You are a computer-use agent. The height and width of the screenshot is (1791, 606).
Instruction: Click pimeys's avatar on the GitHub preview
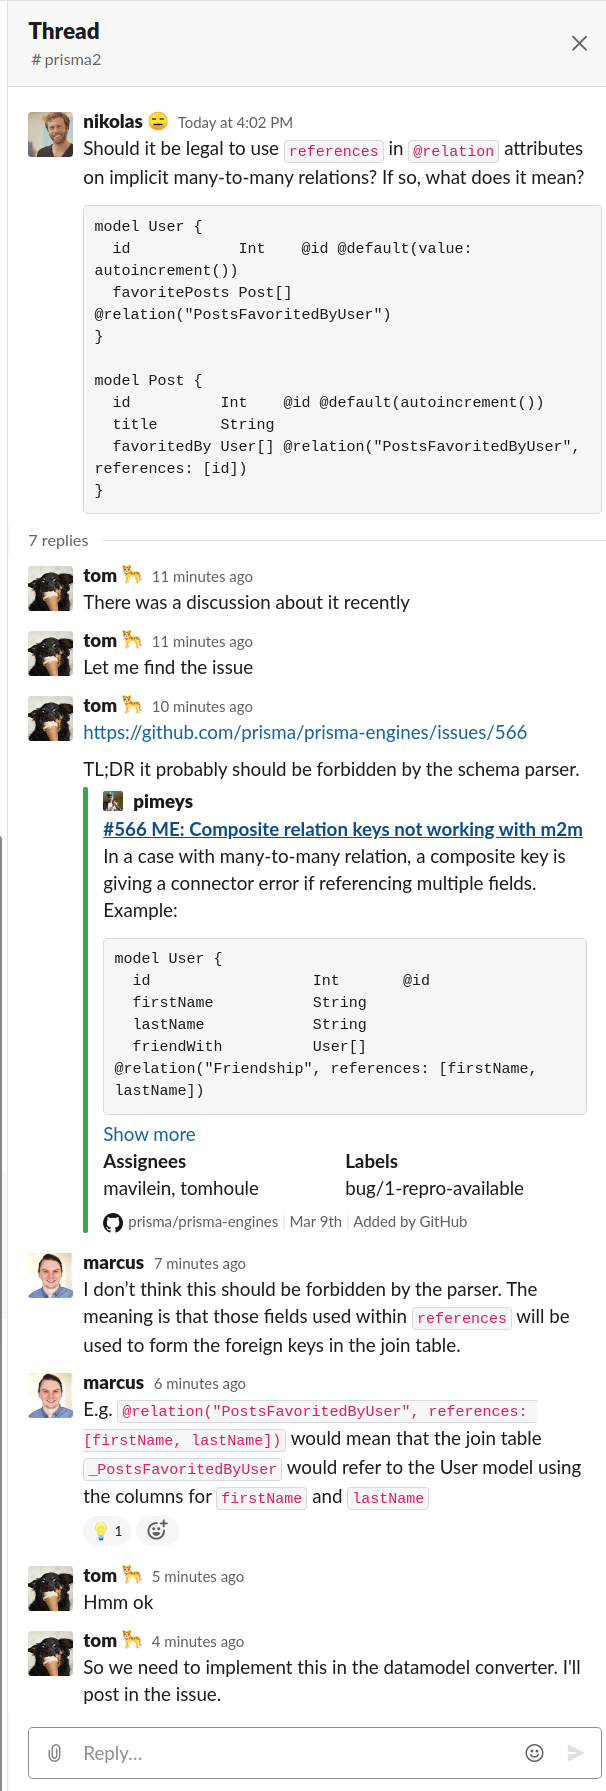[113, 800]
